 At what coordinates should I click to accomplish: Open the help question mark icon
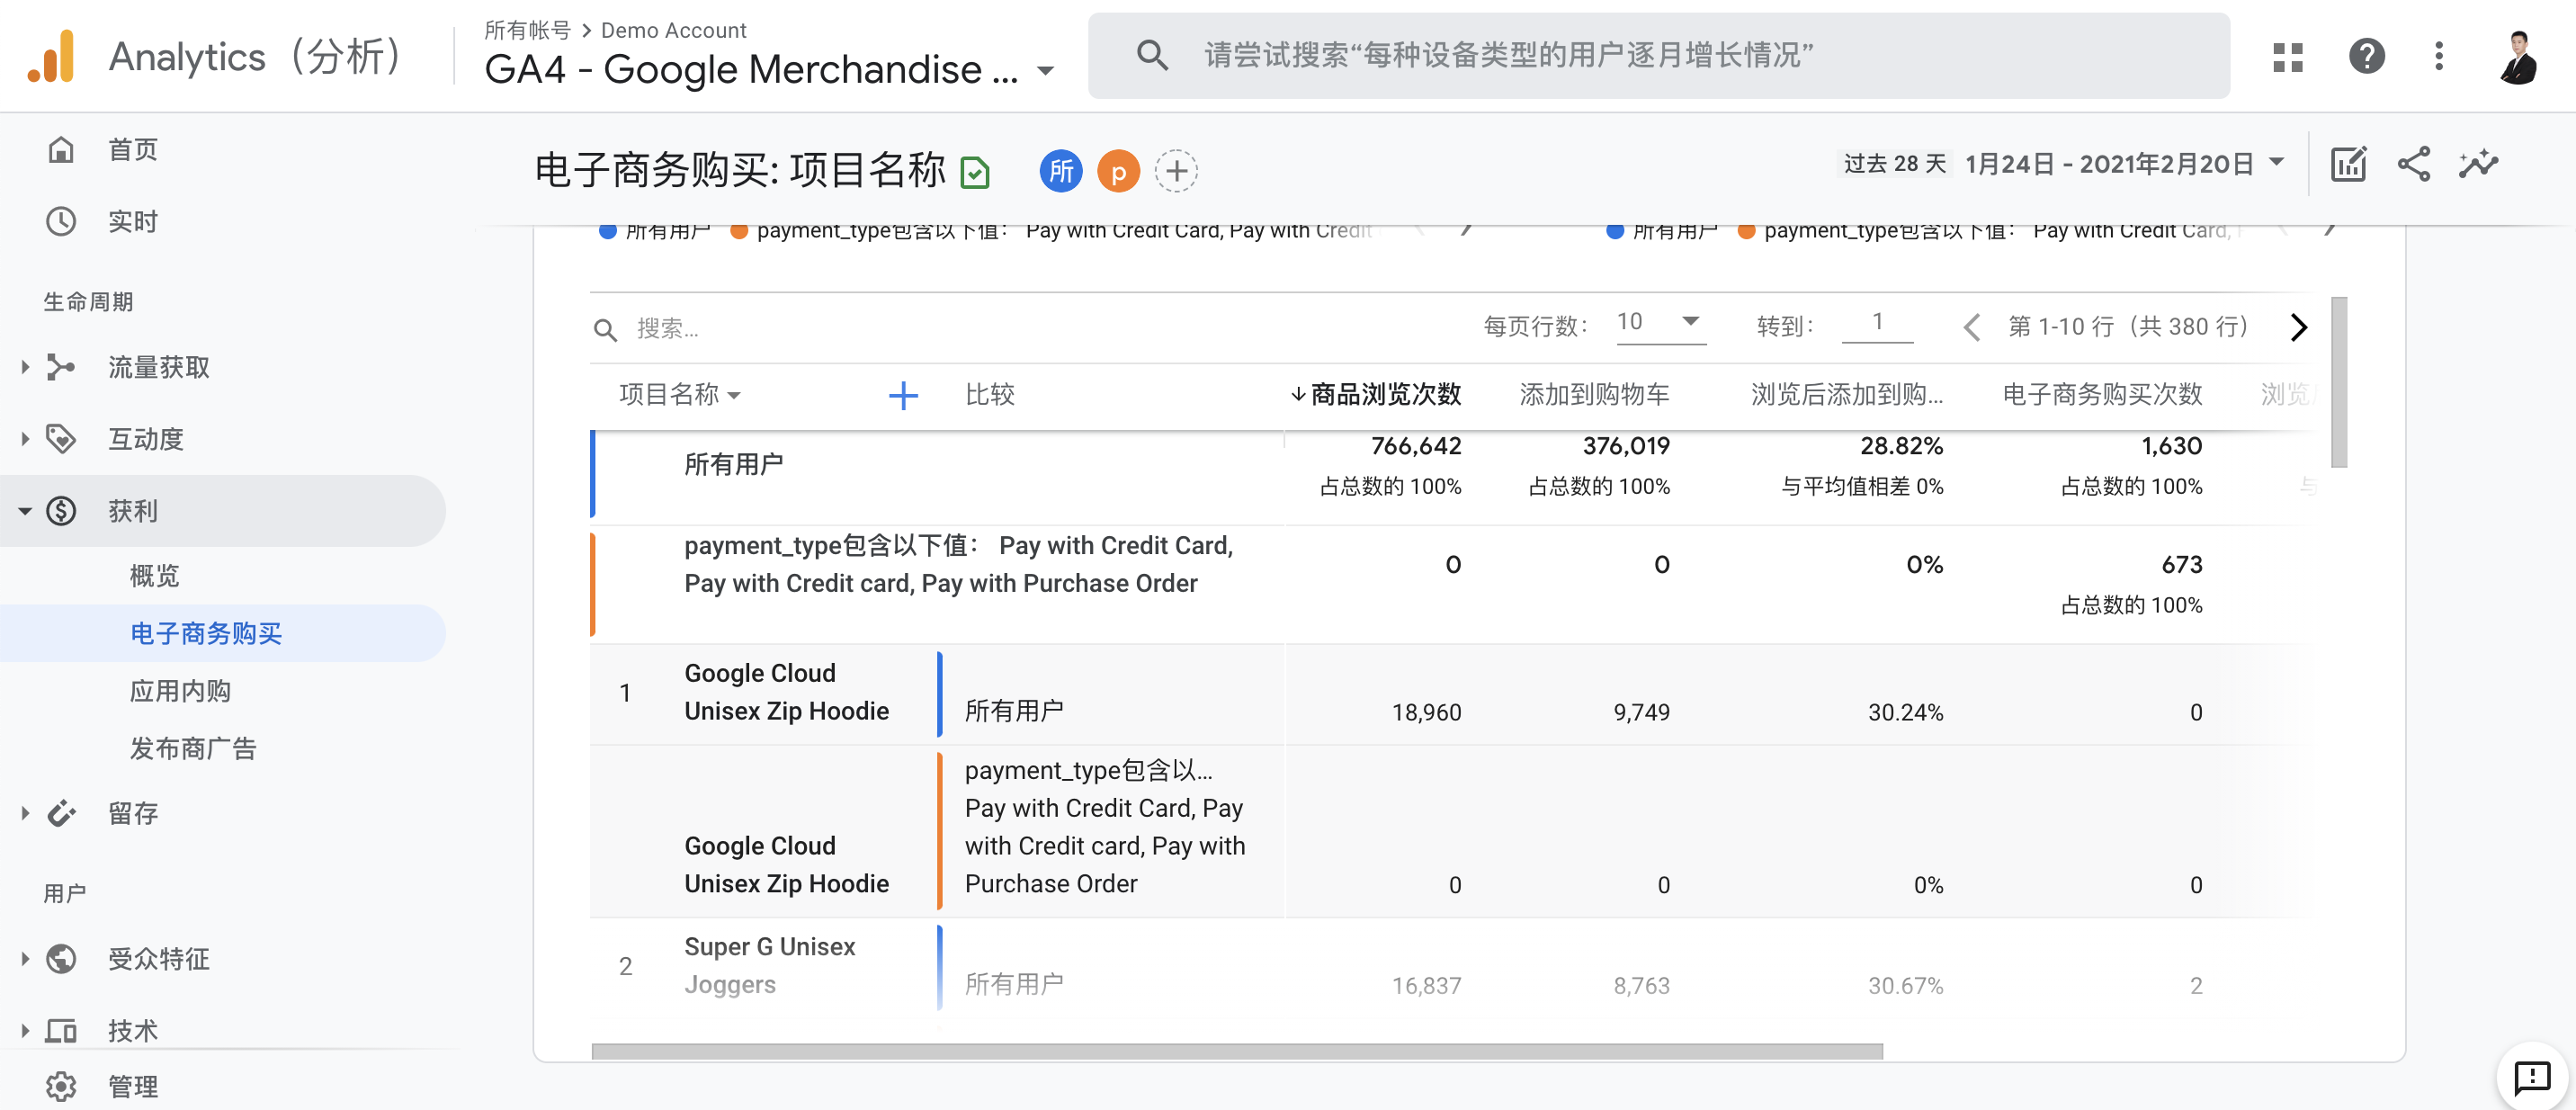(x=2366, y=56)
